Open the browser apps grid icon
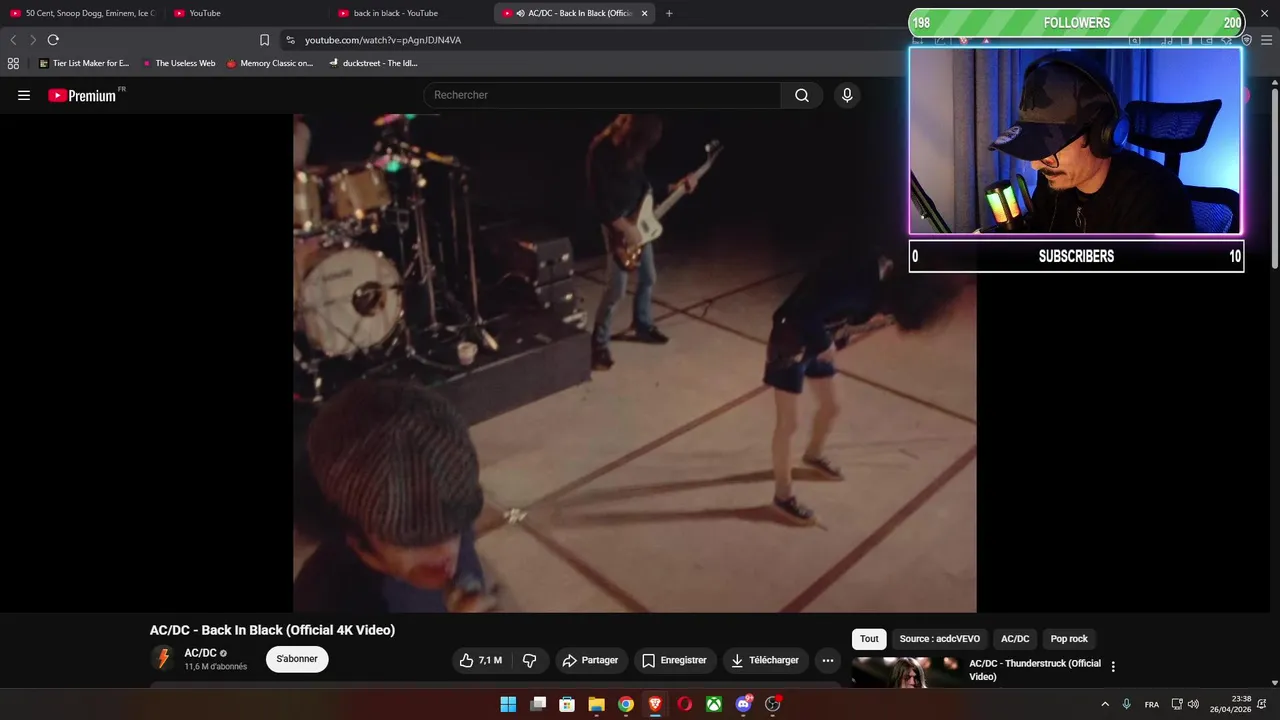 coord(13,63)
